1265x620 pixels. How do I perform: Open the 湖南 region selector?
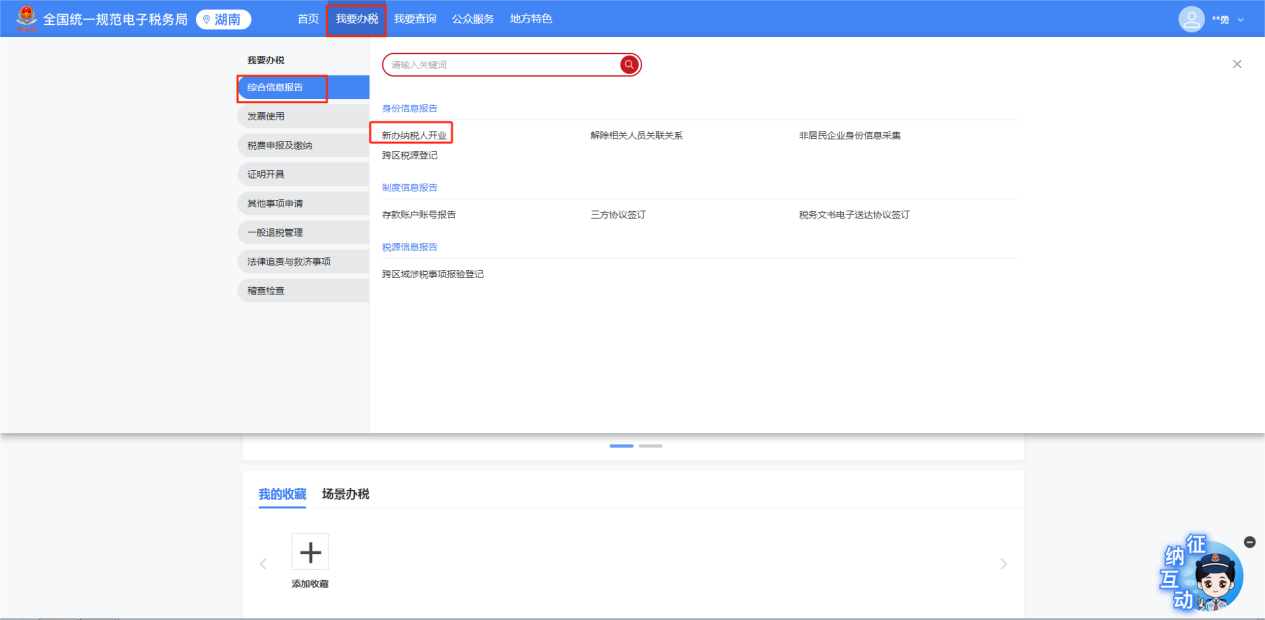click(x=223, y=19)
